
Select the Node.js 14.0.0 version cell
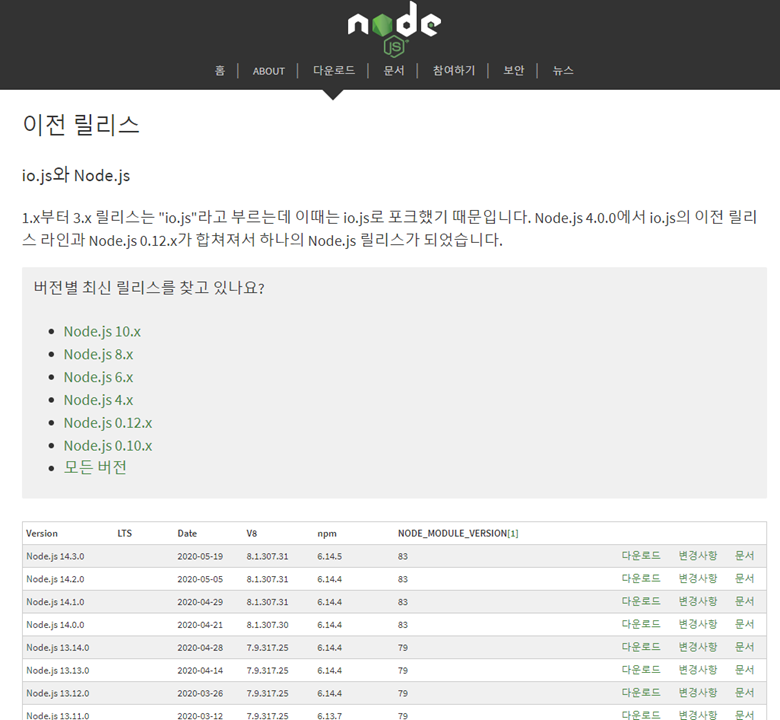coord(55,625)
